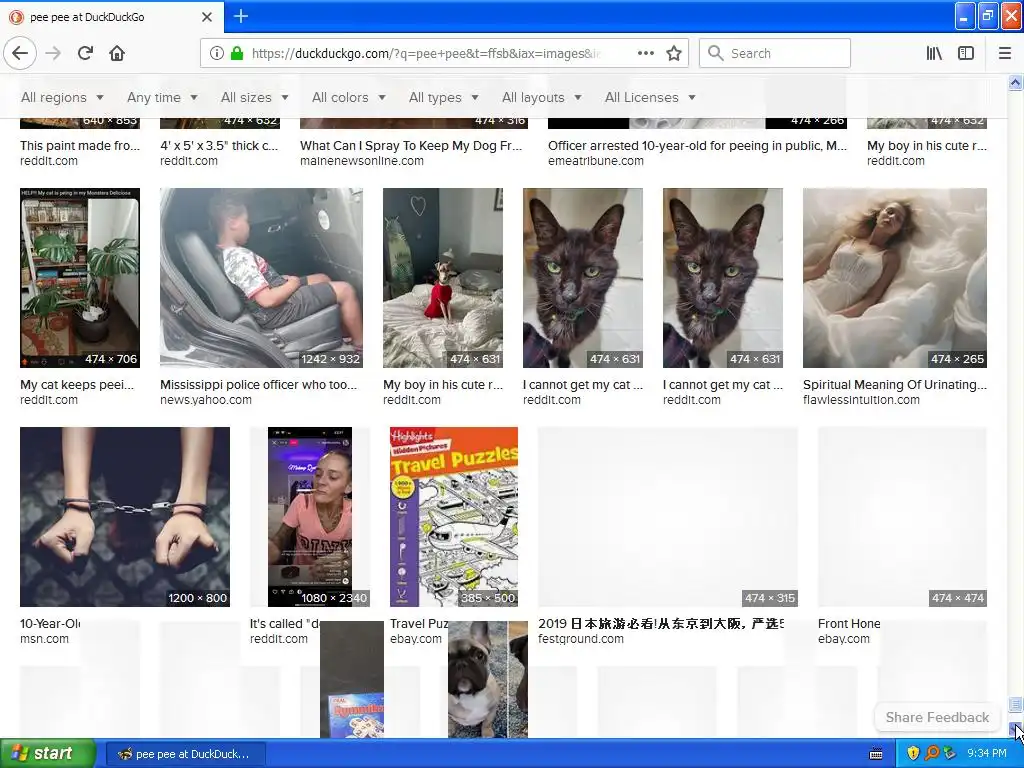Click the msn.com source text

(44, 639)
